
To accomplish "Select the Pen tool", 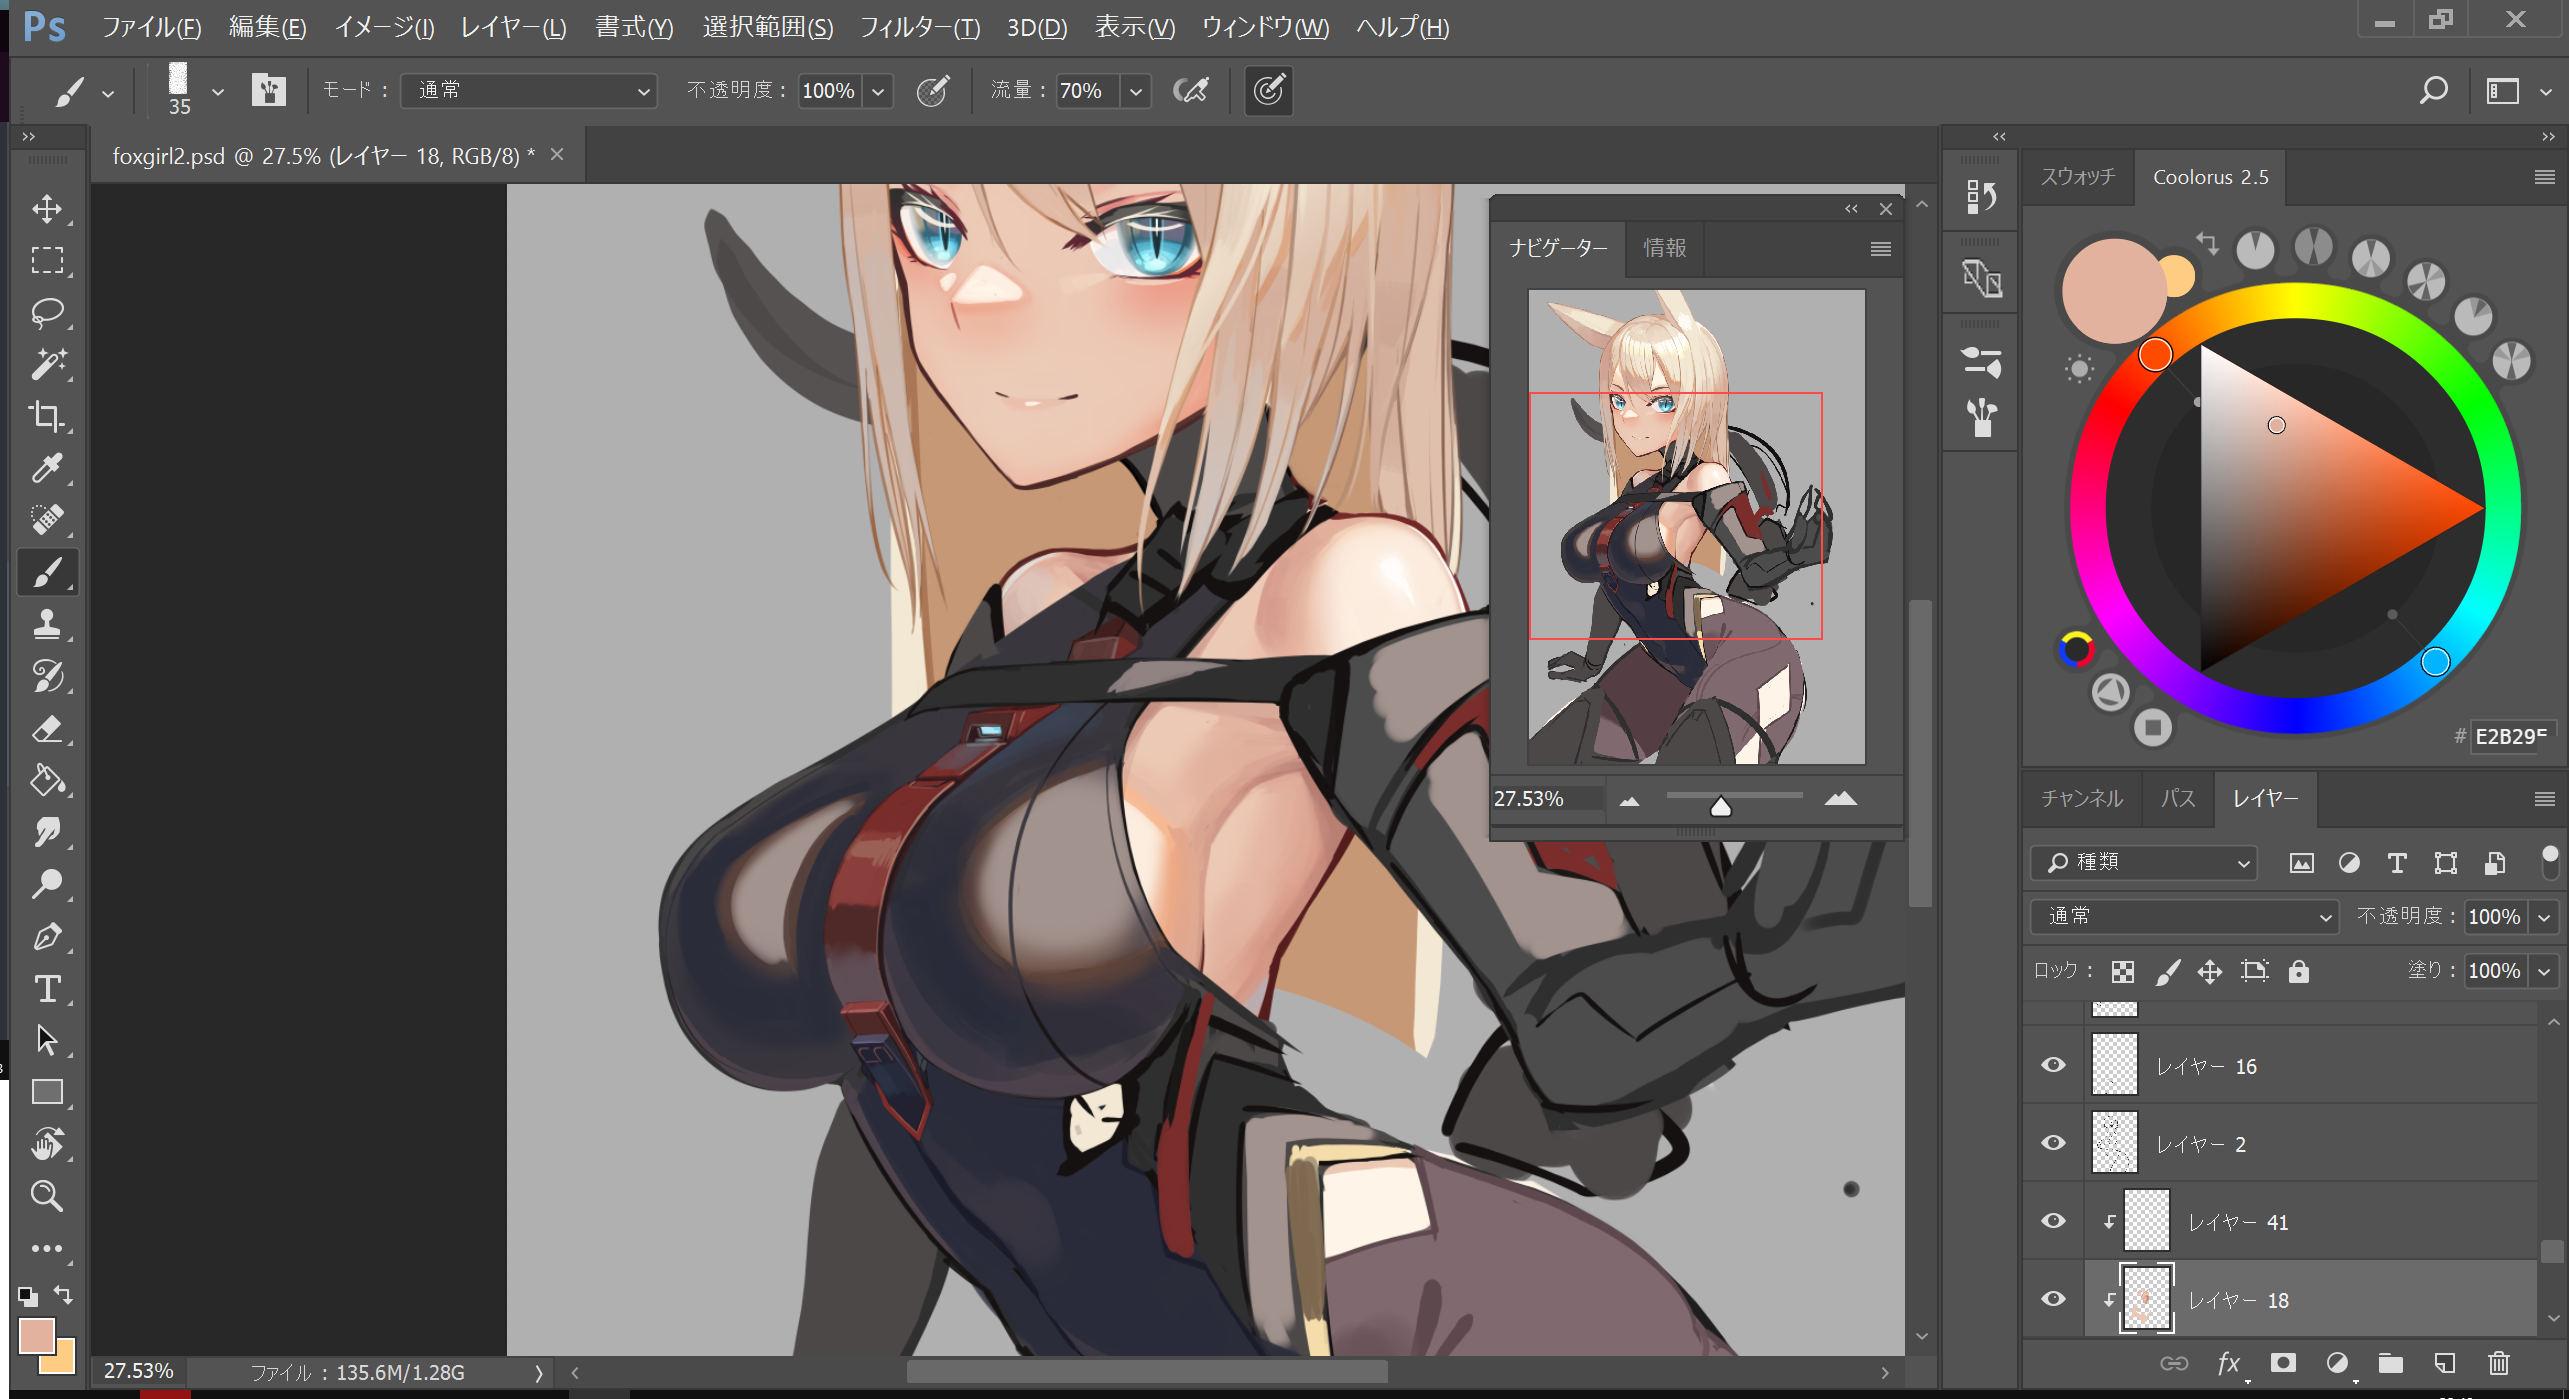I will pos(47,937).
